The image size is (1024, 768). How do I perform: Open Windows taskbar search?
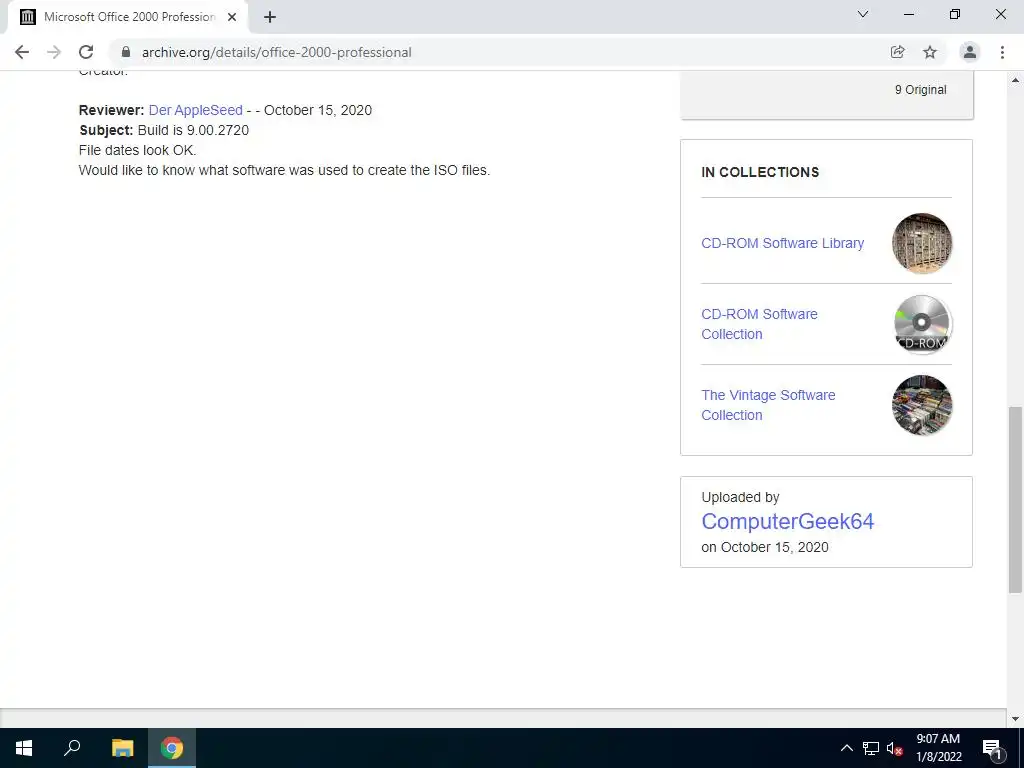pos(72,748)
